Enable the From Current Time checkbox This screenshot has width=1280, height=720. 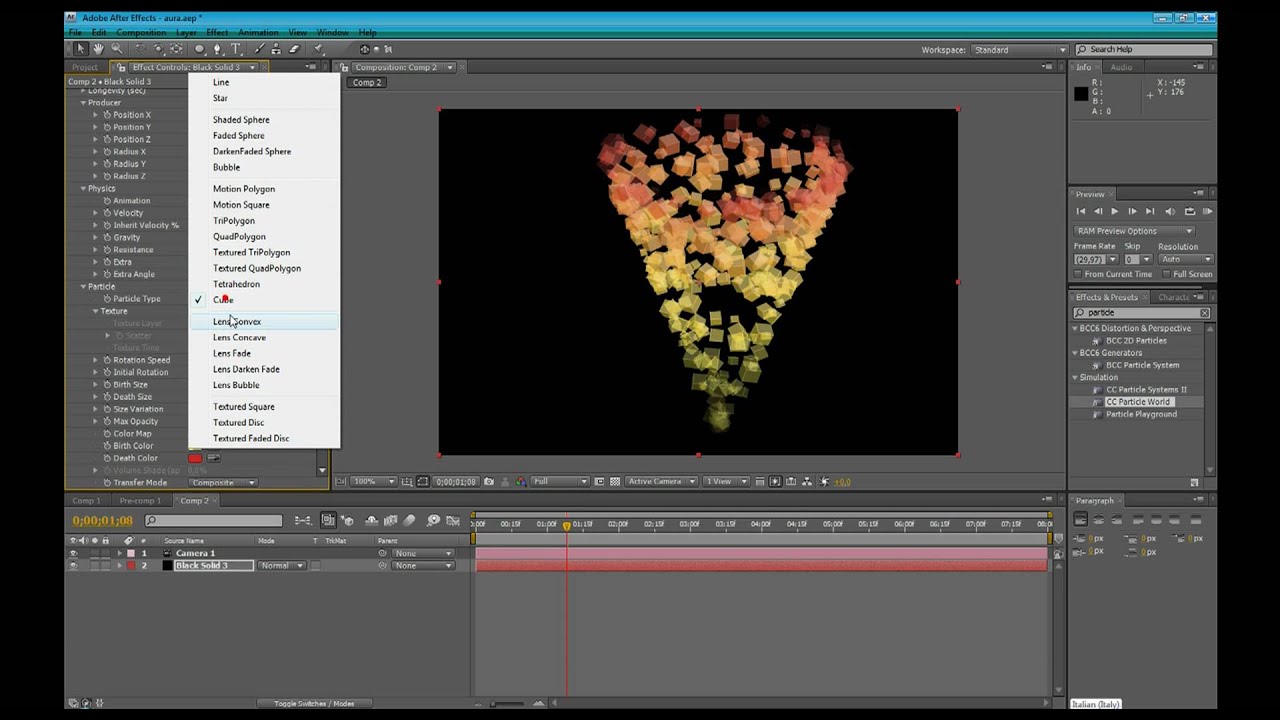coord(1077,274)
